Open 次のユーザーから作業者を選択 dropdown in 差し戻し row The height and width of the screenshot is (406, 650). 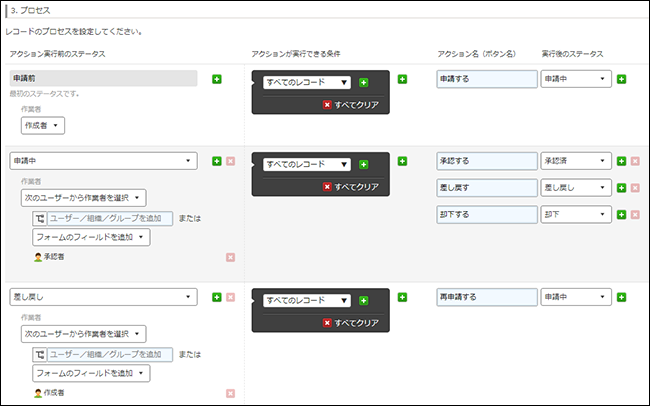[x=83, y=334]
